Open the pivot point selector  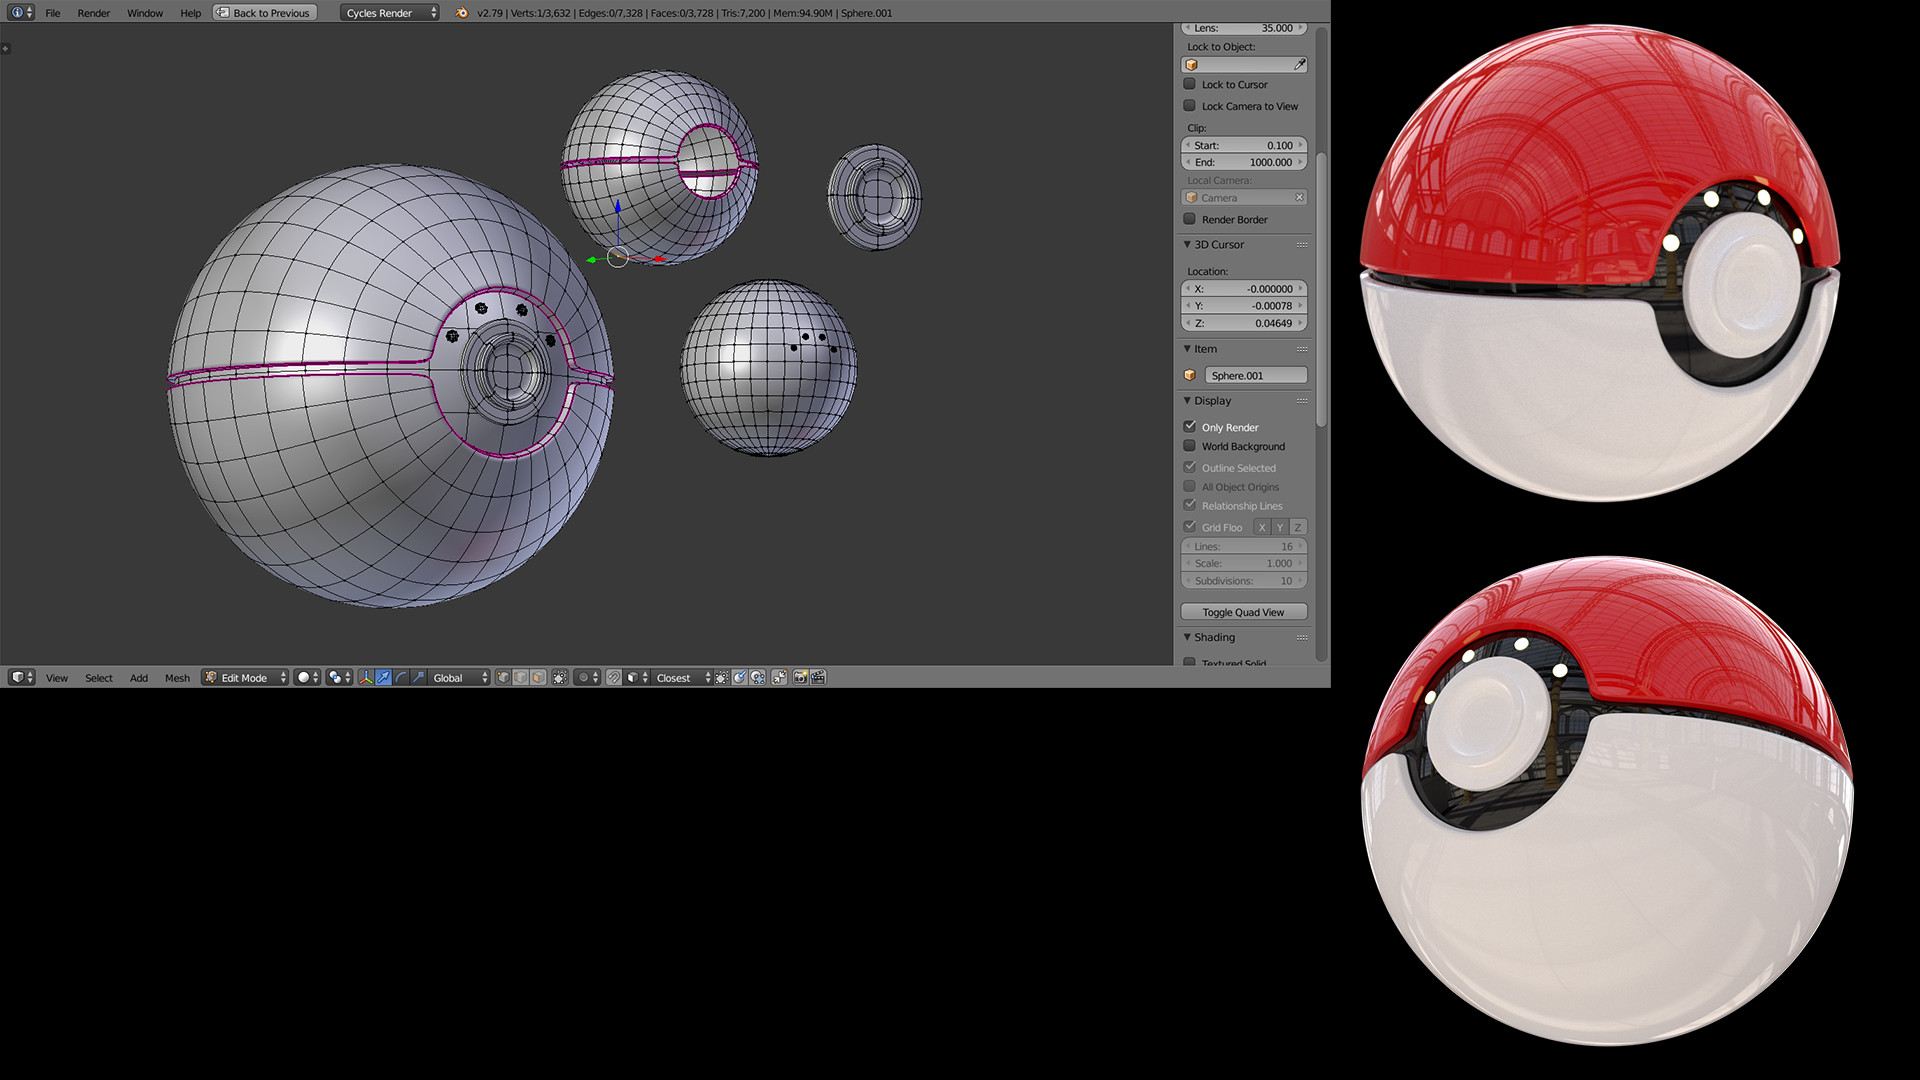(x=339, y=678)
